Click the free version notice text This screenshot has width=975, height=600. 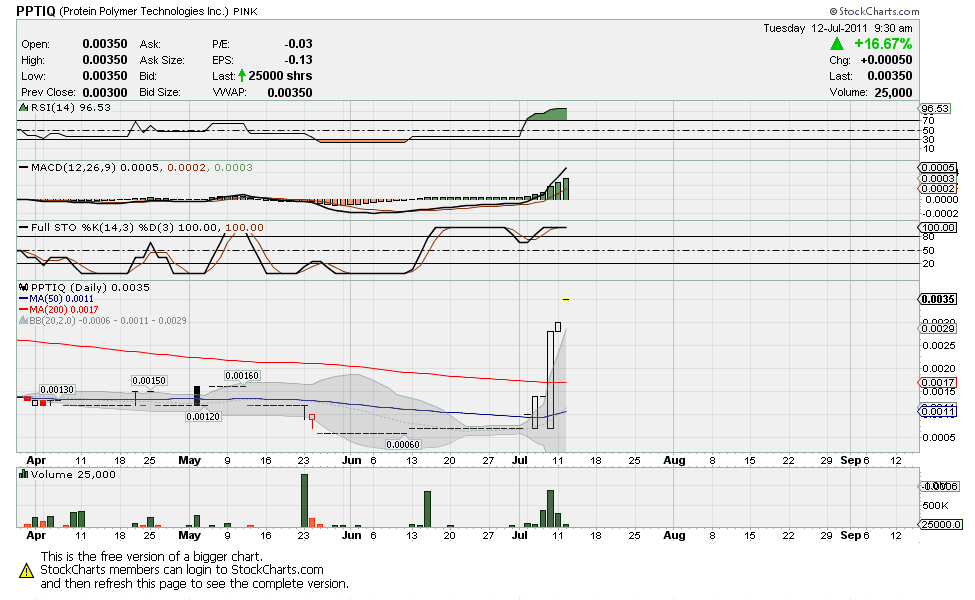coord(195,570)
